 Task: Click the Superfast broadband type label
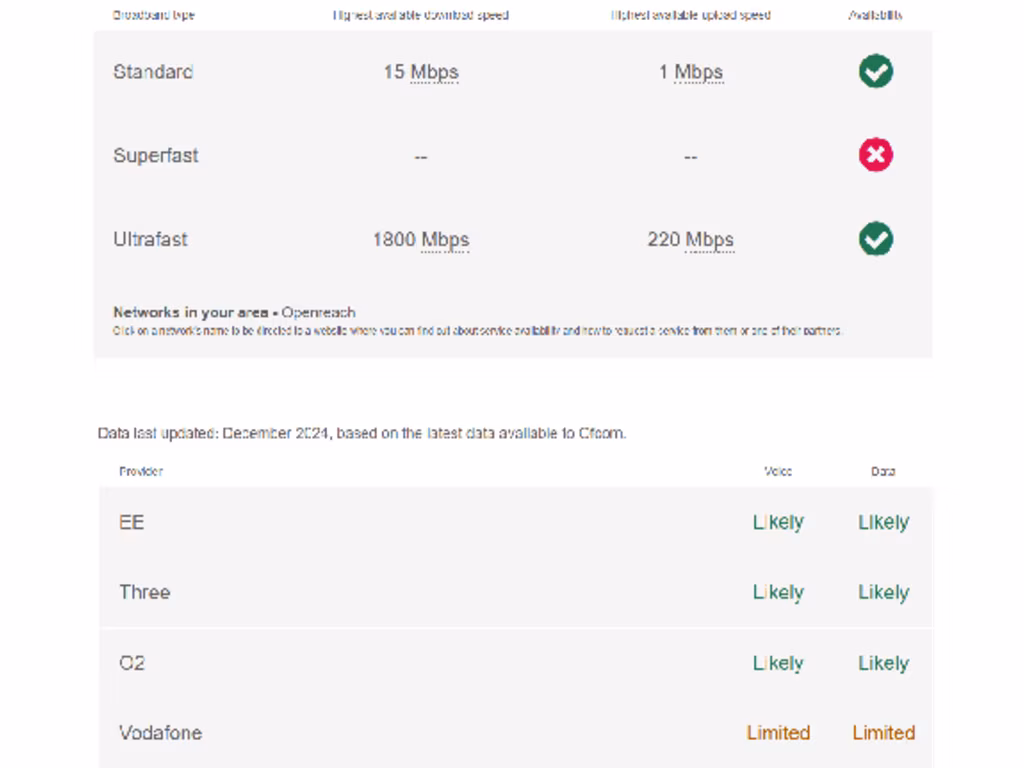[x=155, y=156]
